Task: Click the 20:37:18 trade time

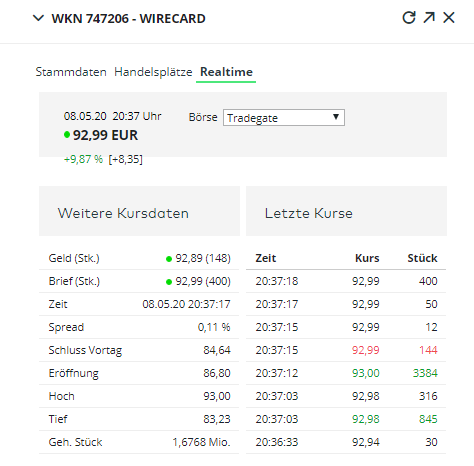Action: point(277,281)
